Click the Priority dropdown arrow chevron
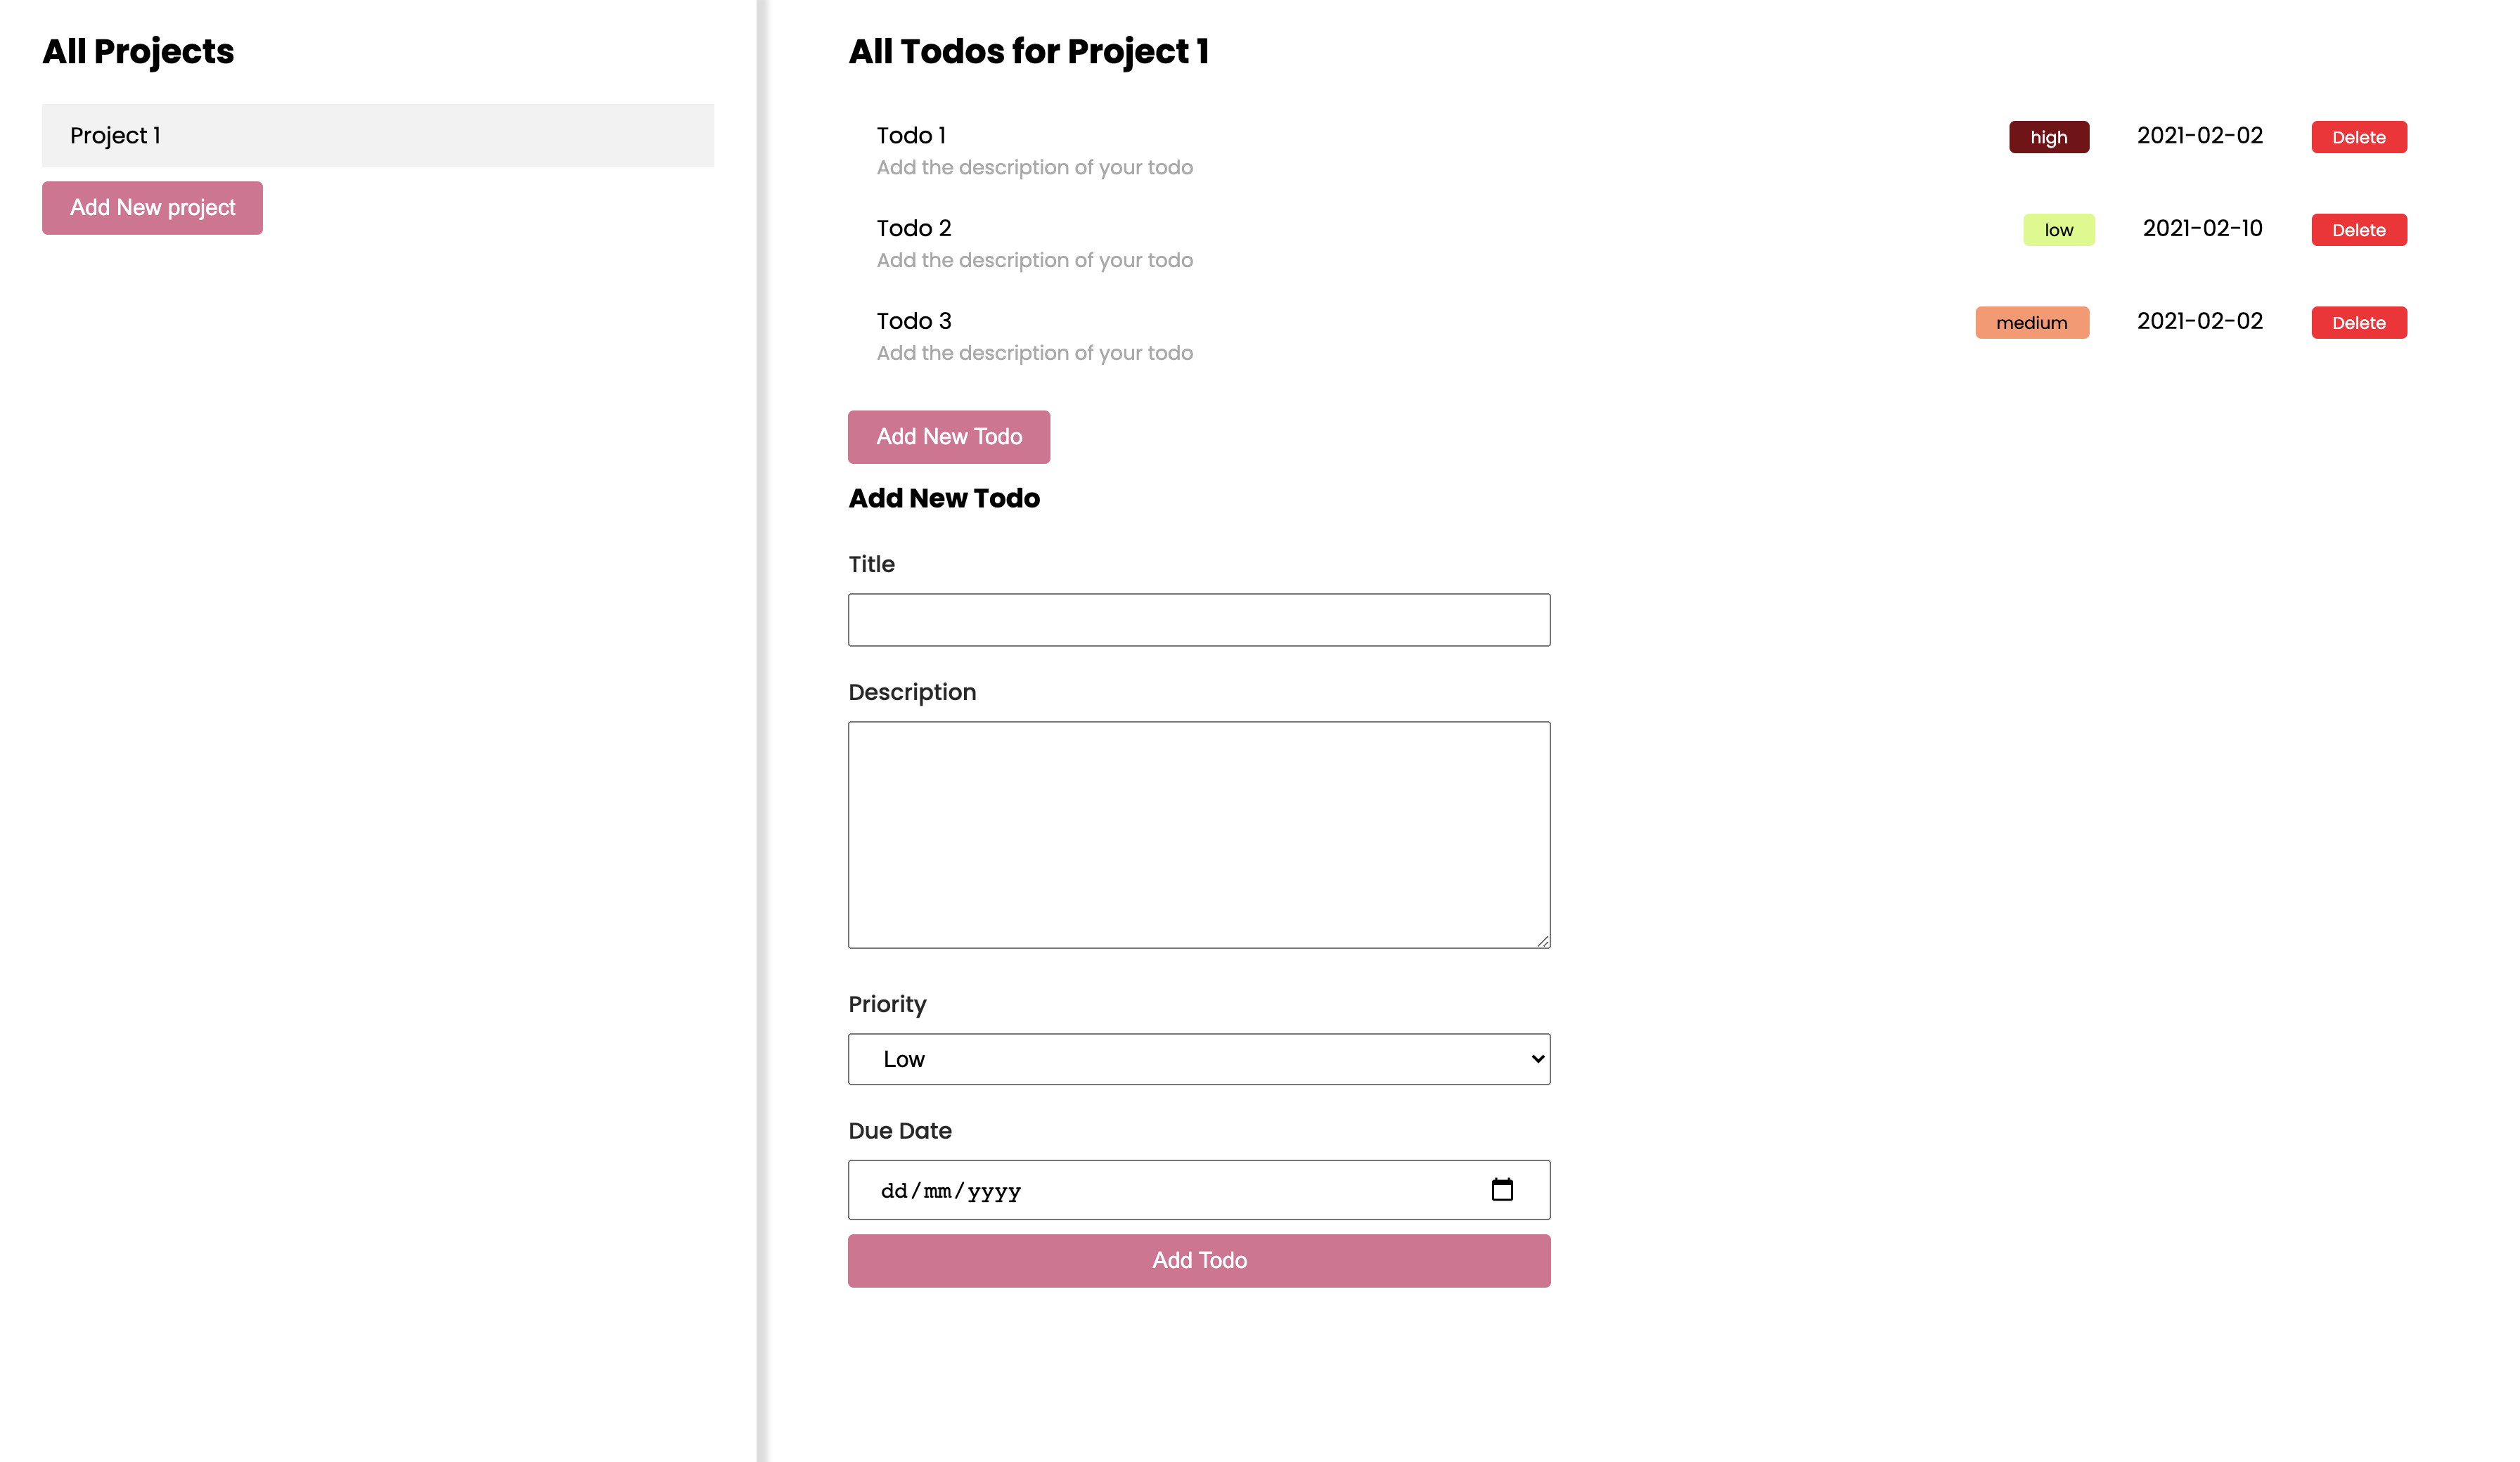The height and width of the screenshot is (1462, 2520). [1537, 1059]
